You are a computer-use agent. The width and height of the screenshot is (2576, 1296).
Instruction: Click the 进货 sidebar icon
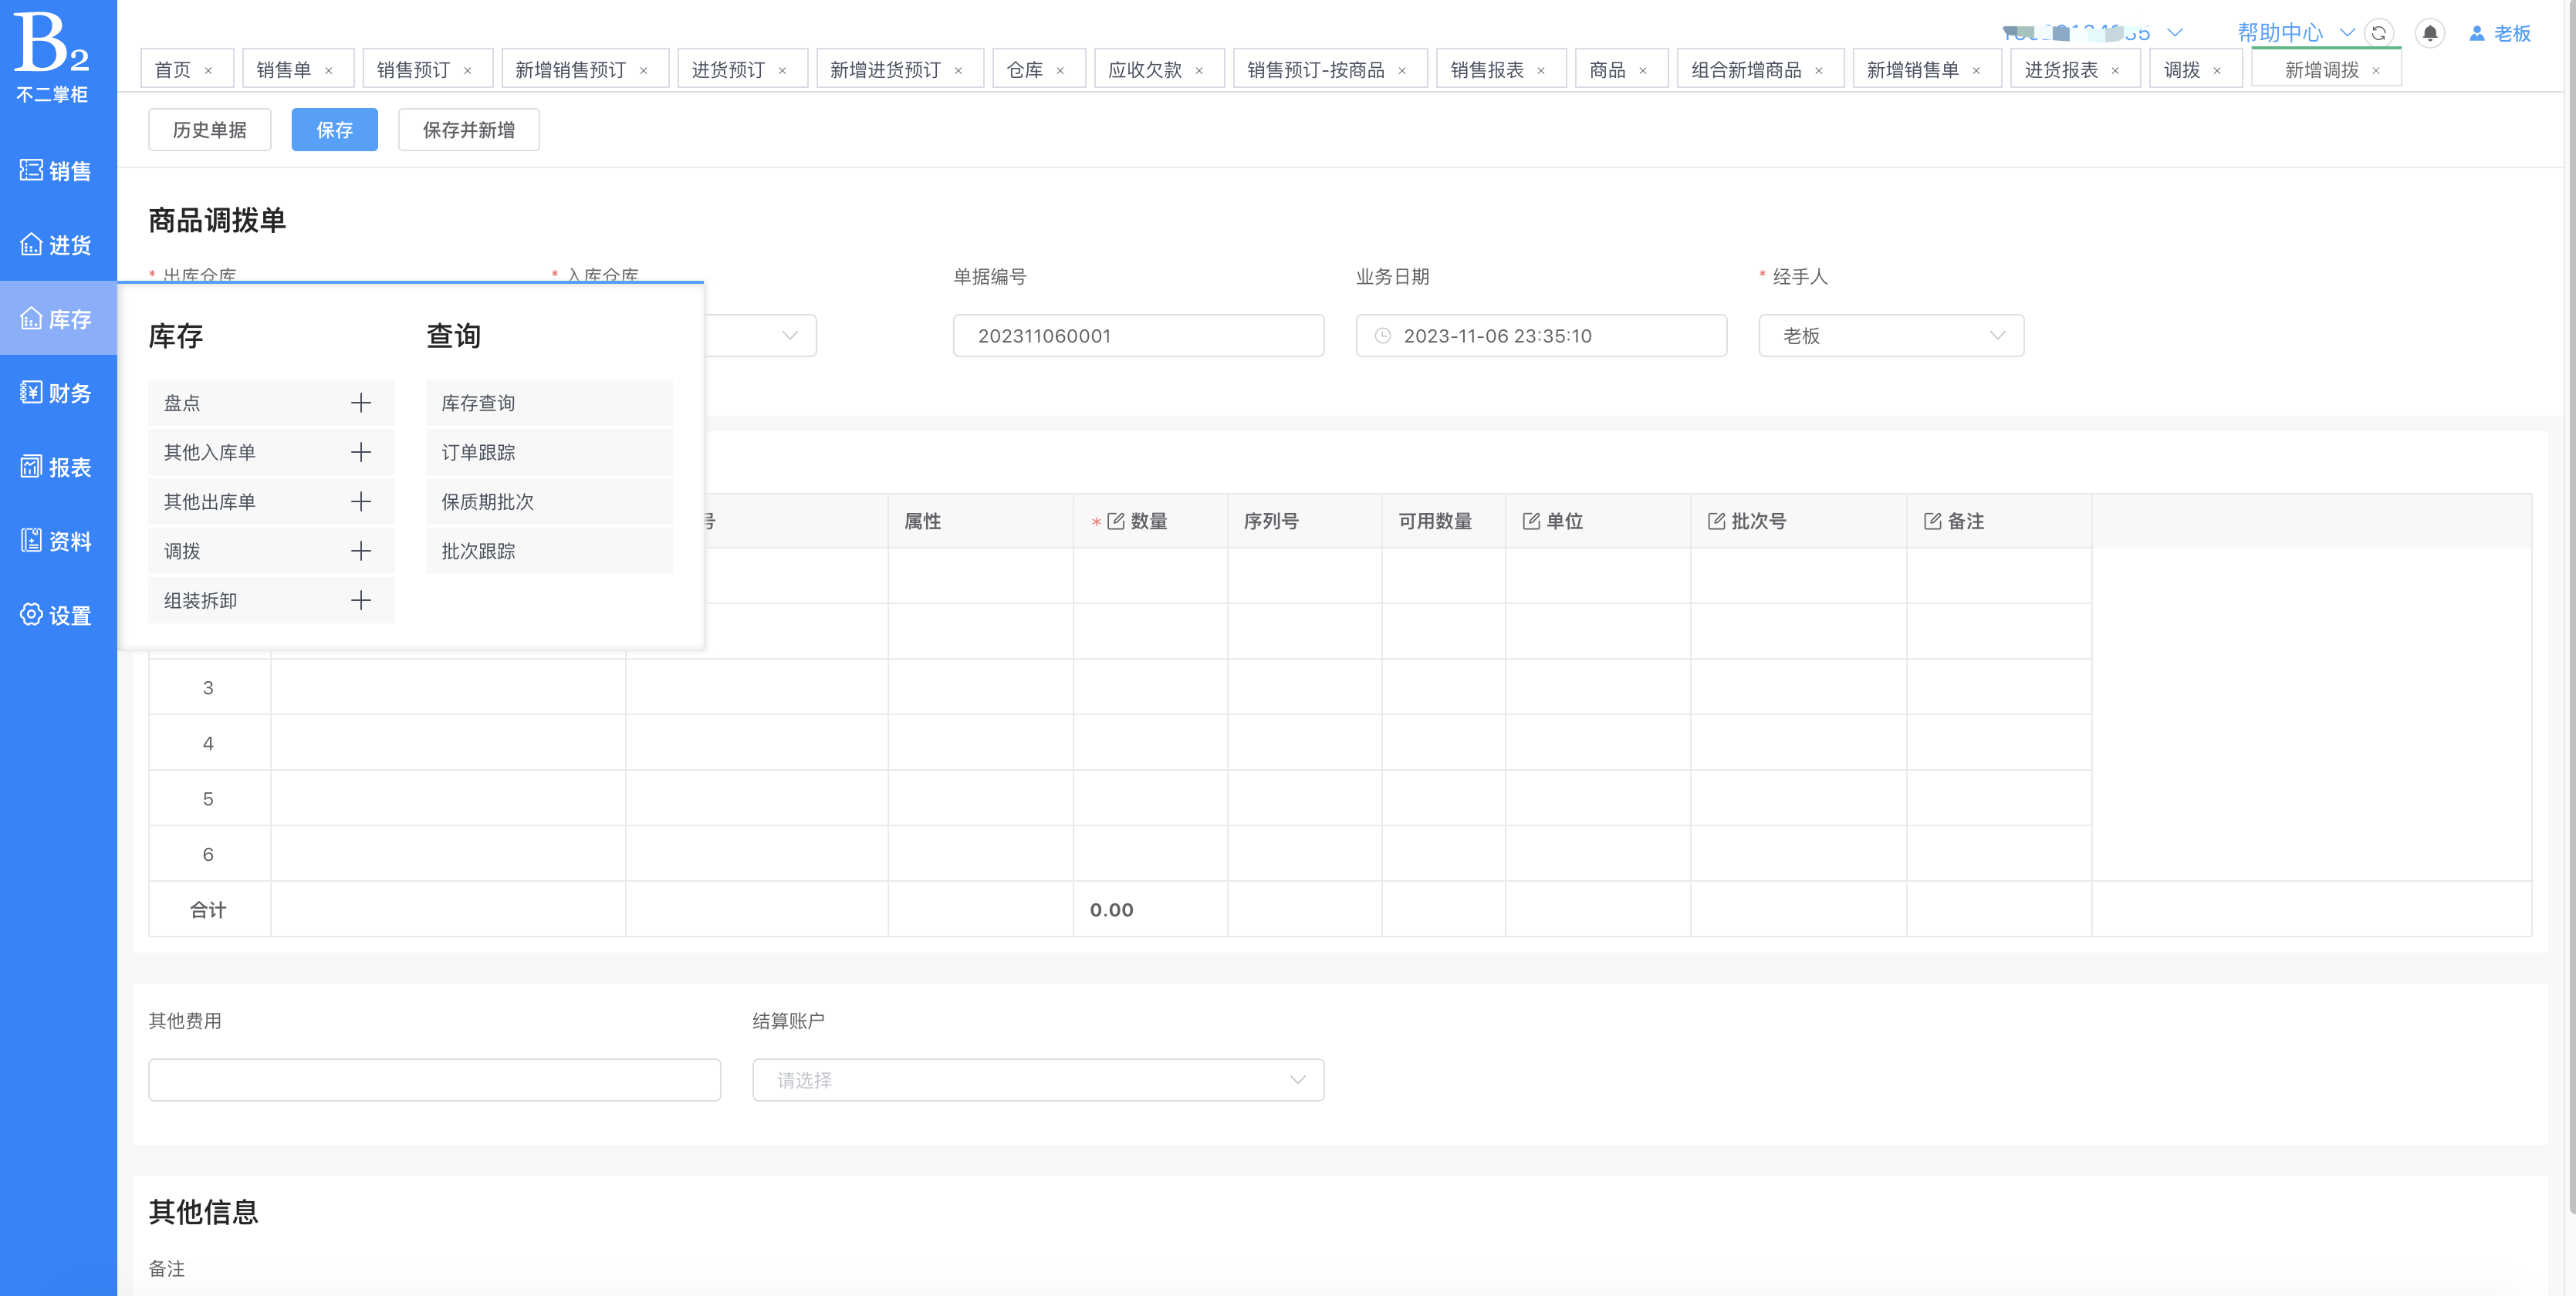click(59, 245)
